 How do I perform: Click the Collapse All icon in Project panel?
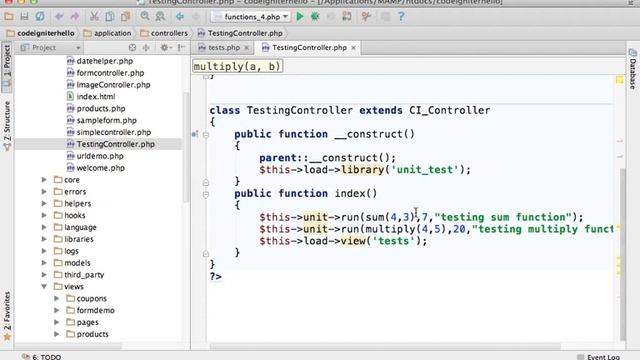coord(146,48)
